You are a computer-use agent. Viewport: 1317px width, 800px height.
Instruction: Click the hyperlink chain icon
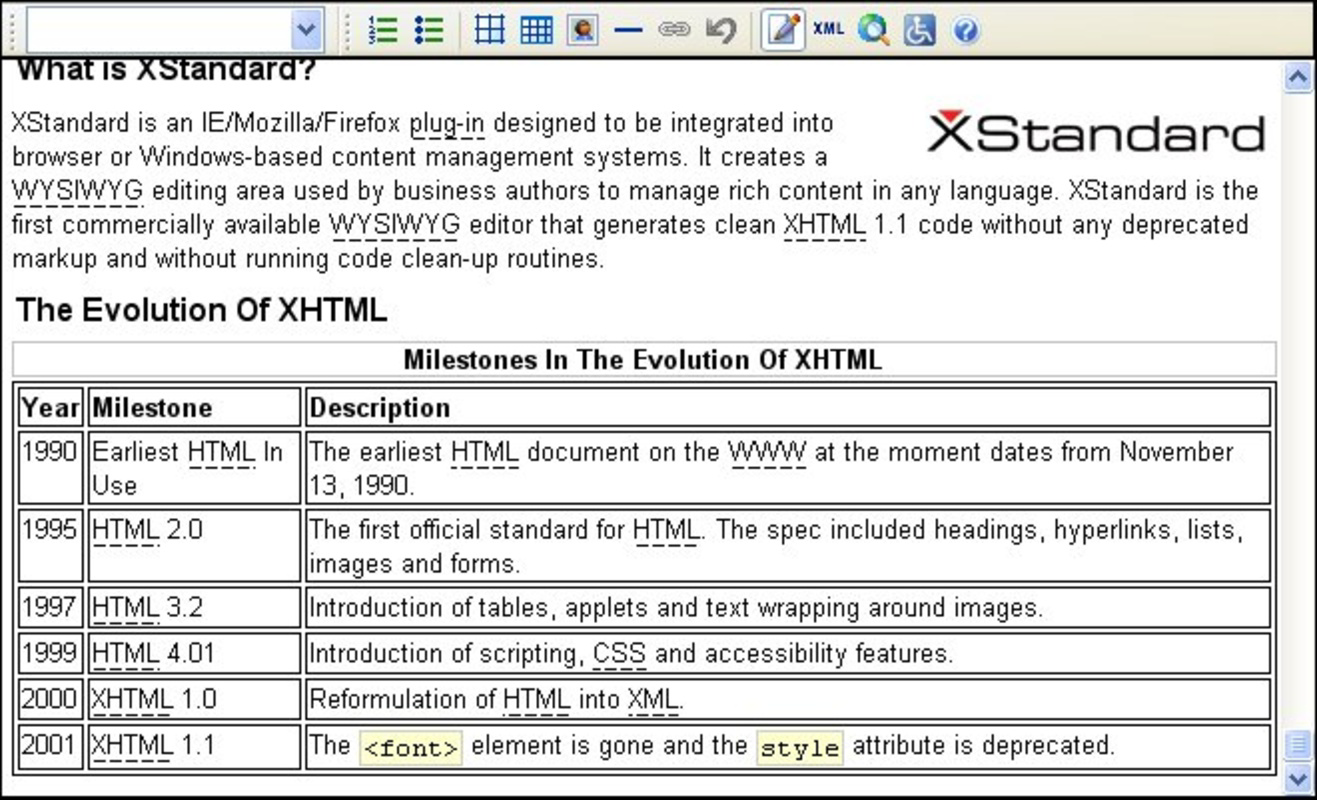[x=674, y=30]
